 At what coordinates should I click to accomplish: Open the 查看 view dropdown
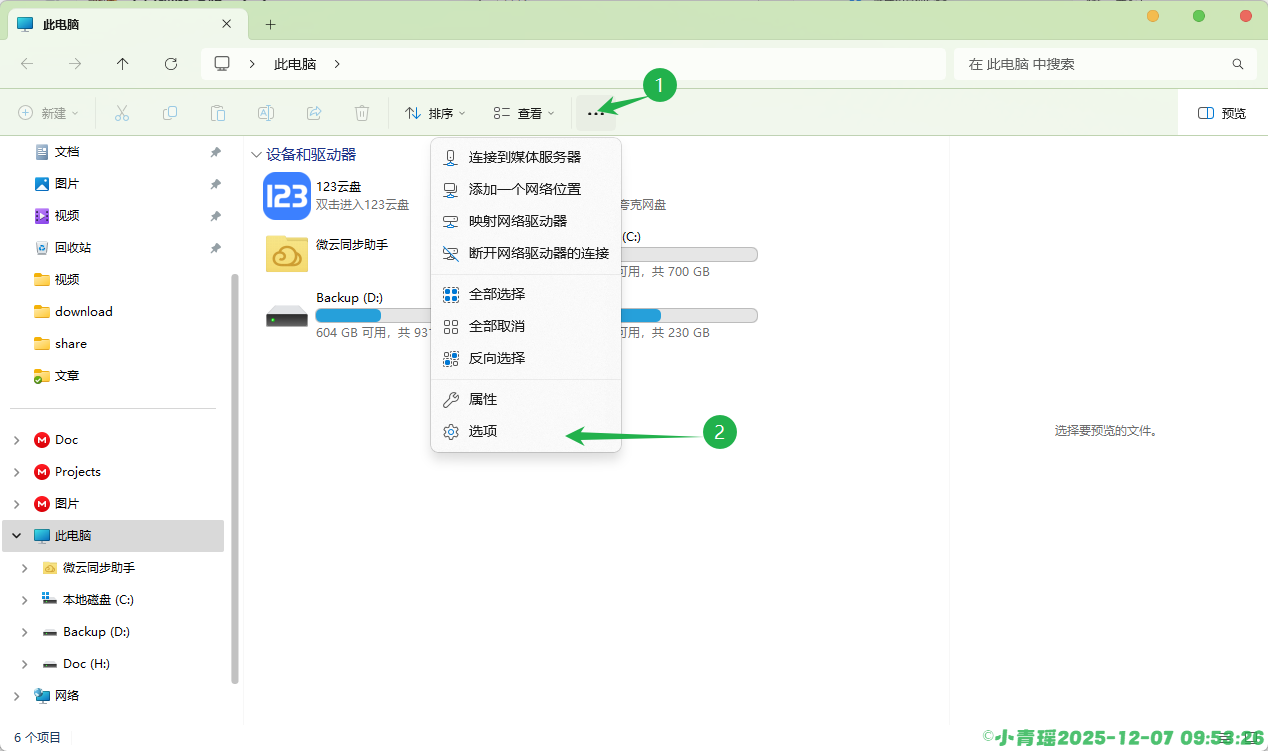524,113
